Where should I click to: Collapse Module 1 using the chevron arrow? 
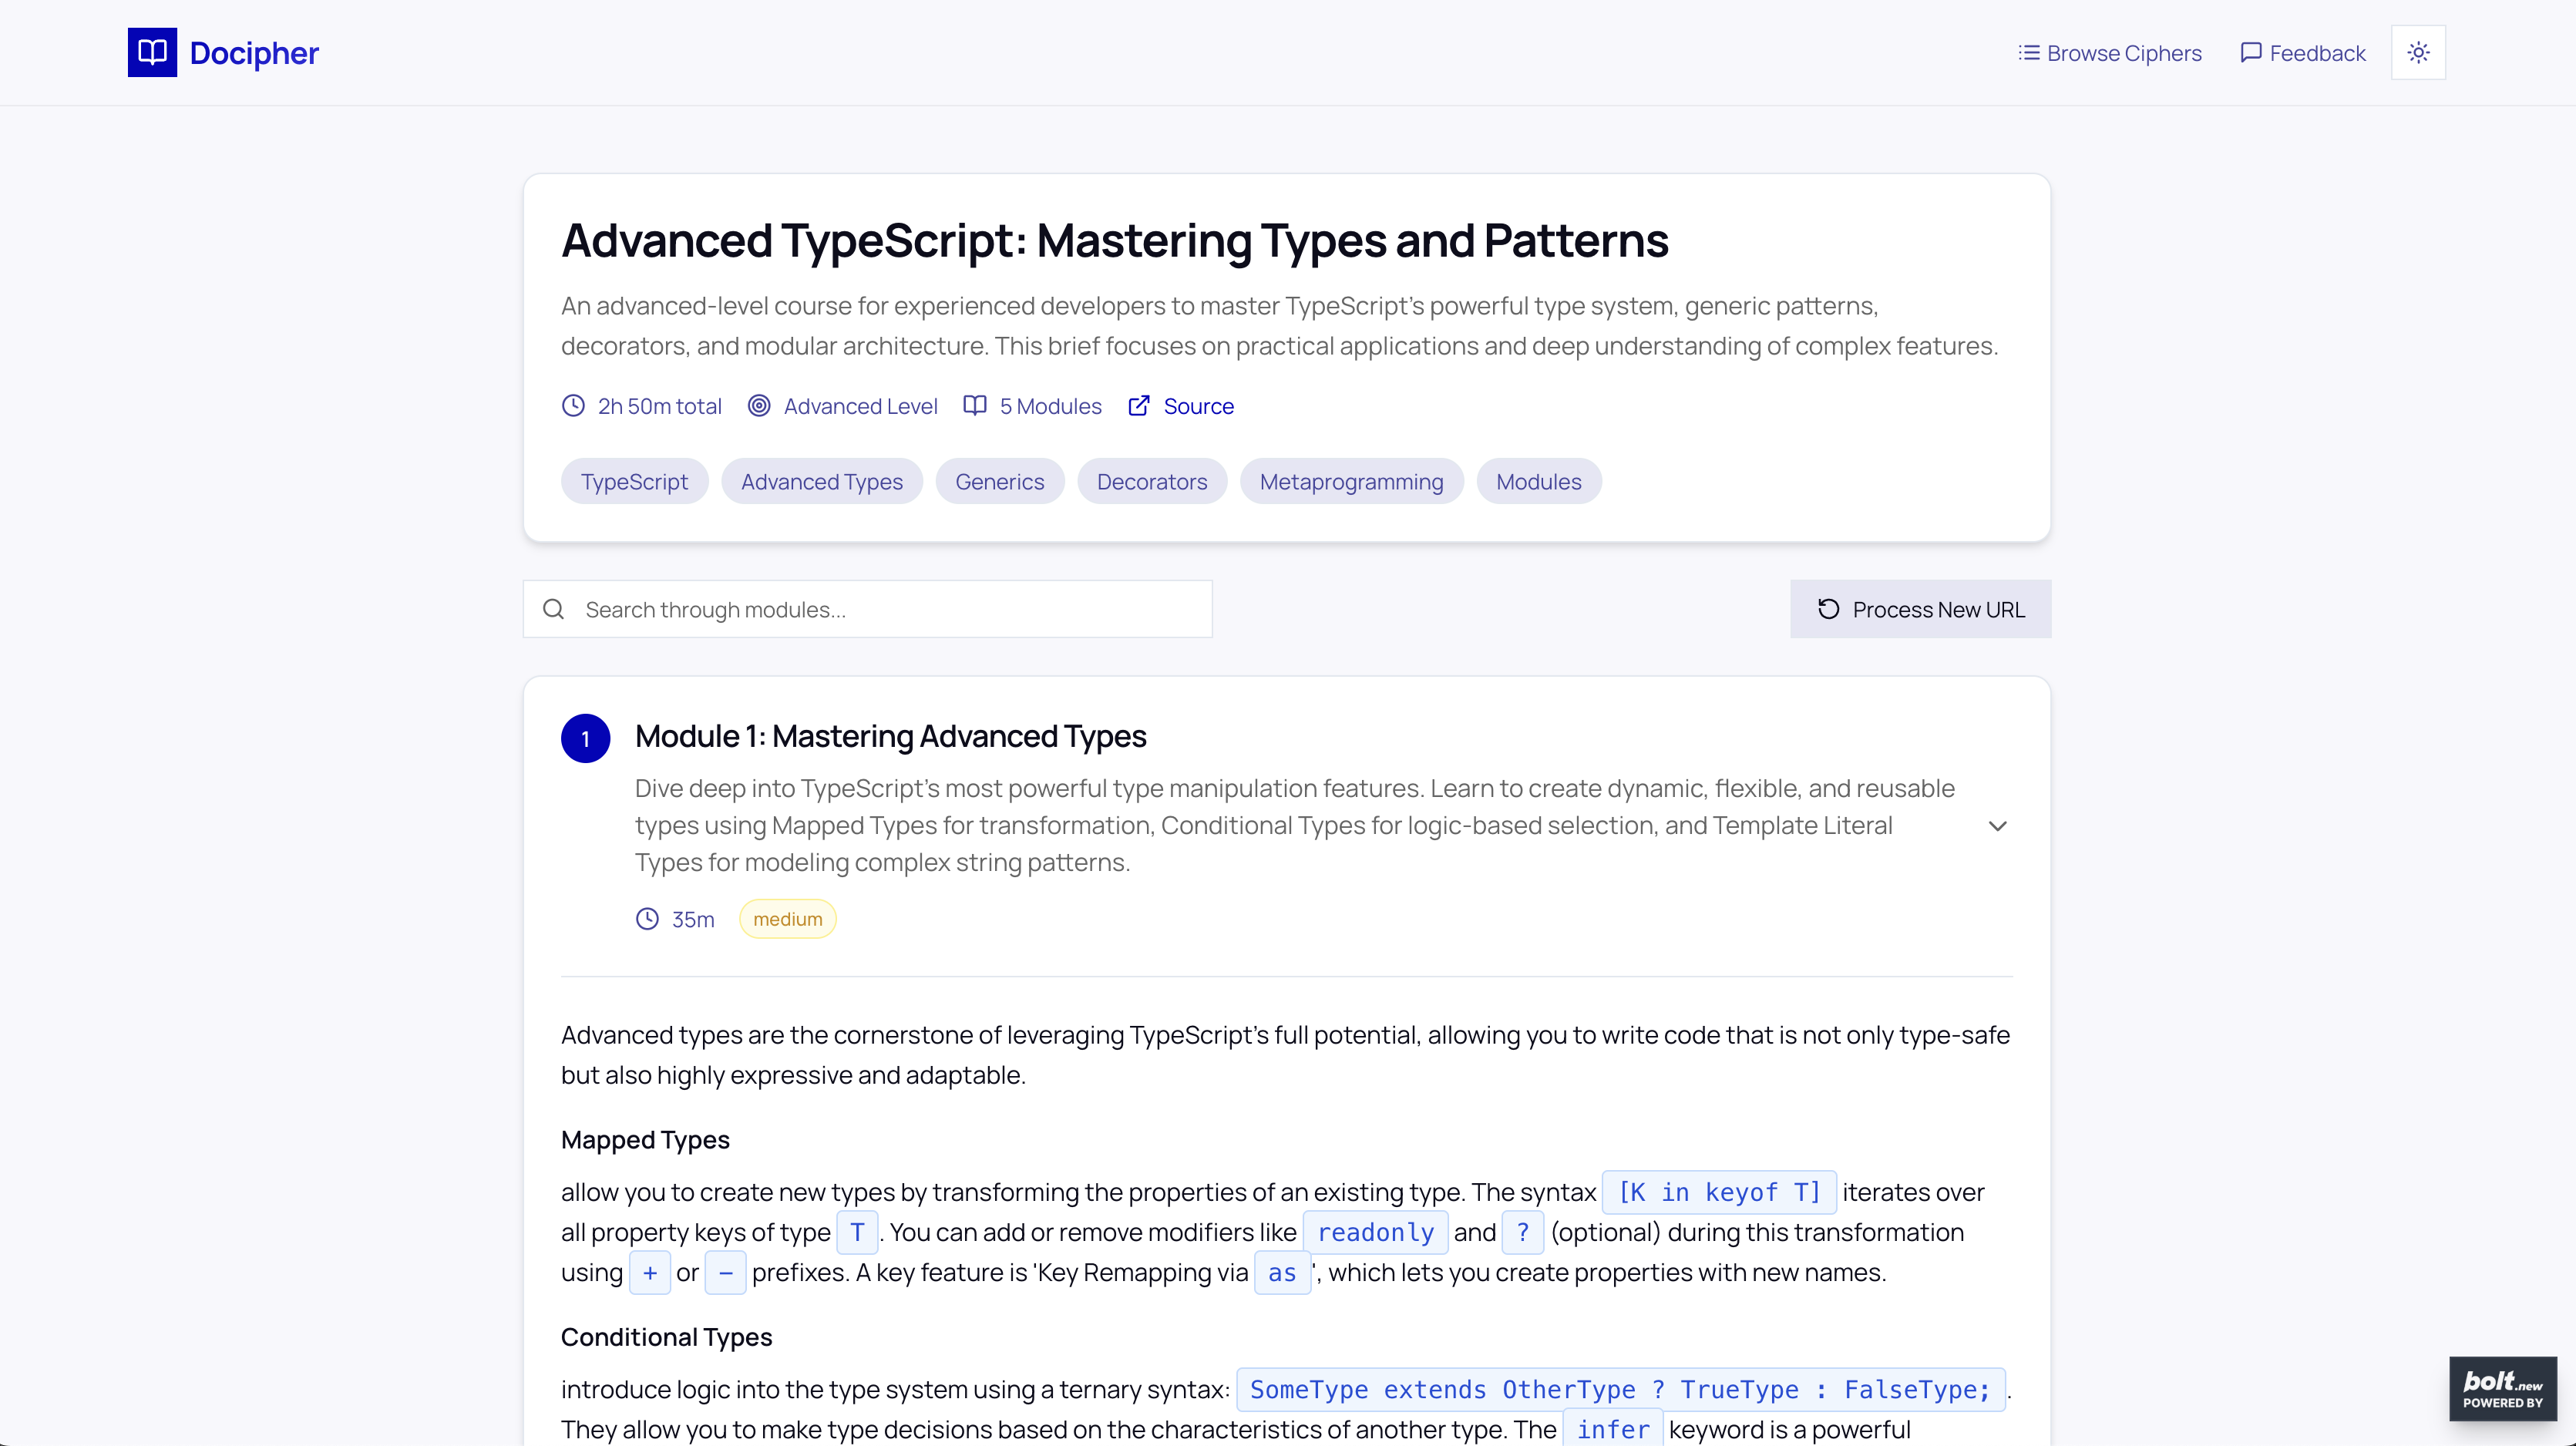pyautogui.click(x=1997, y=826)
